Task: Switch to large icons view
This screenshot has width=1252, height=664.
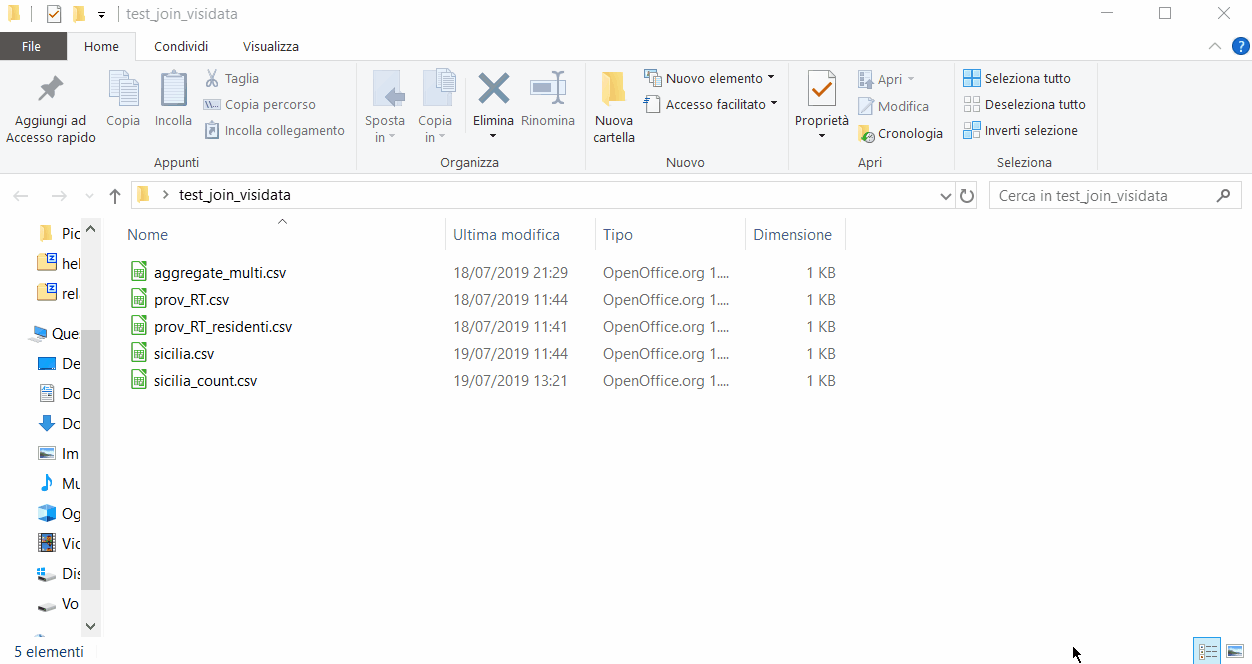Action: (1235, 651)
